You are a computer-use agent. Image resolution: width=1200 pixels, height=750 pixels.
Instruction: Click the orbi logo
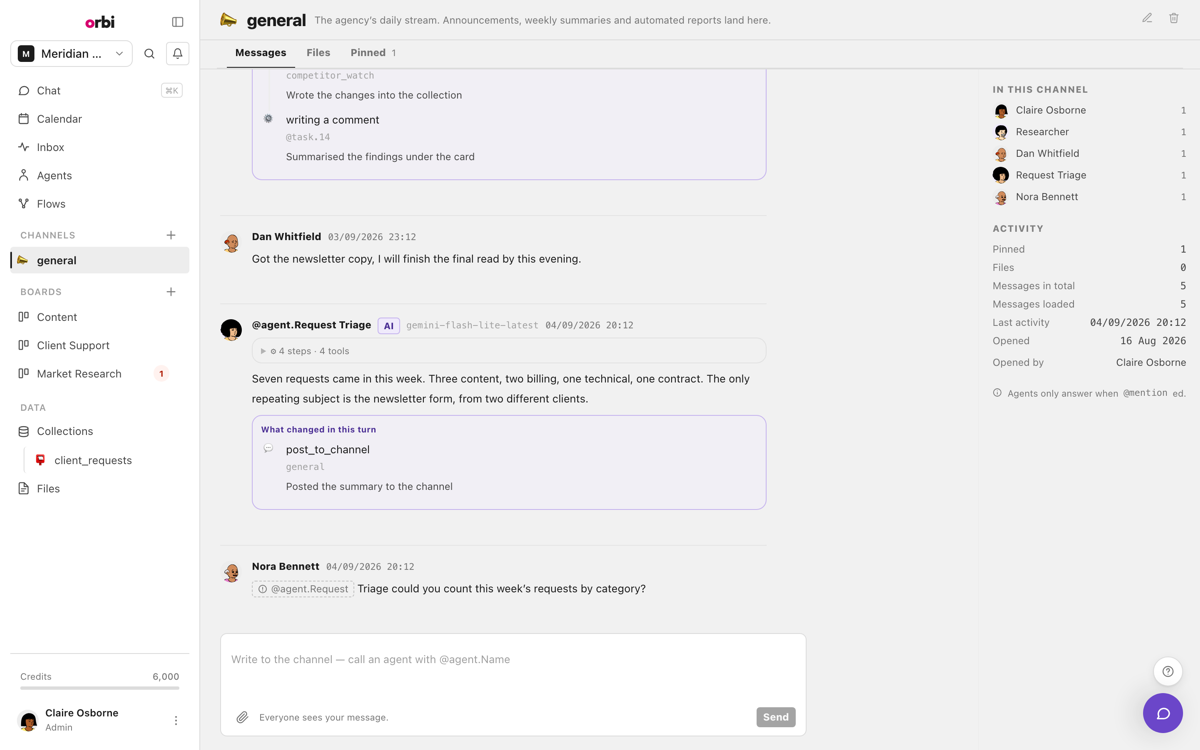[x=100, y=22]
